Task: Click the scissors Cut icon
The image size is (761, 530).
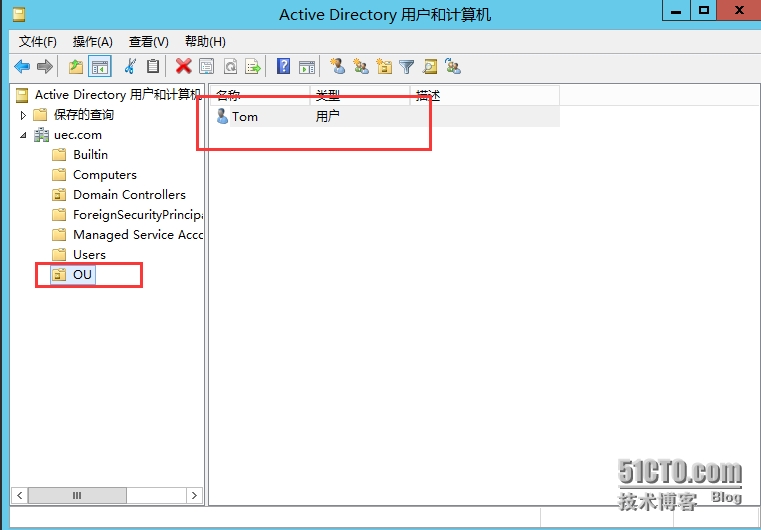Action: pos(130,66)
